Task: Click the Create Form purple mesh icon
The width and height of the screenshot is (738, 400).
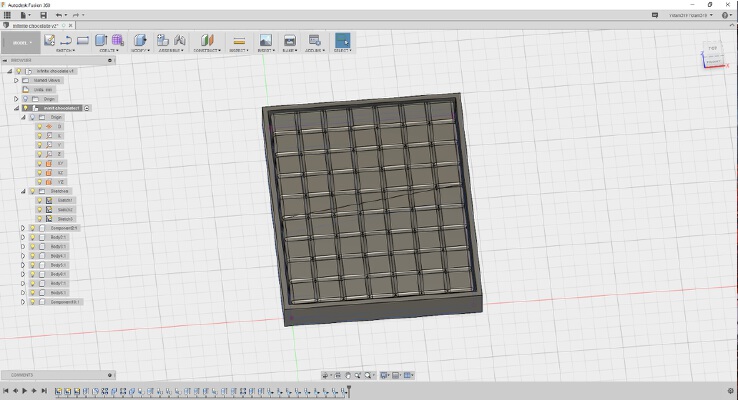Action: click(x=118, y=40)
